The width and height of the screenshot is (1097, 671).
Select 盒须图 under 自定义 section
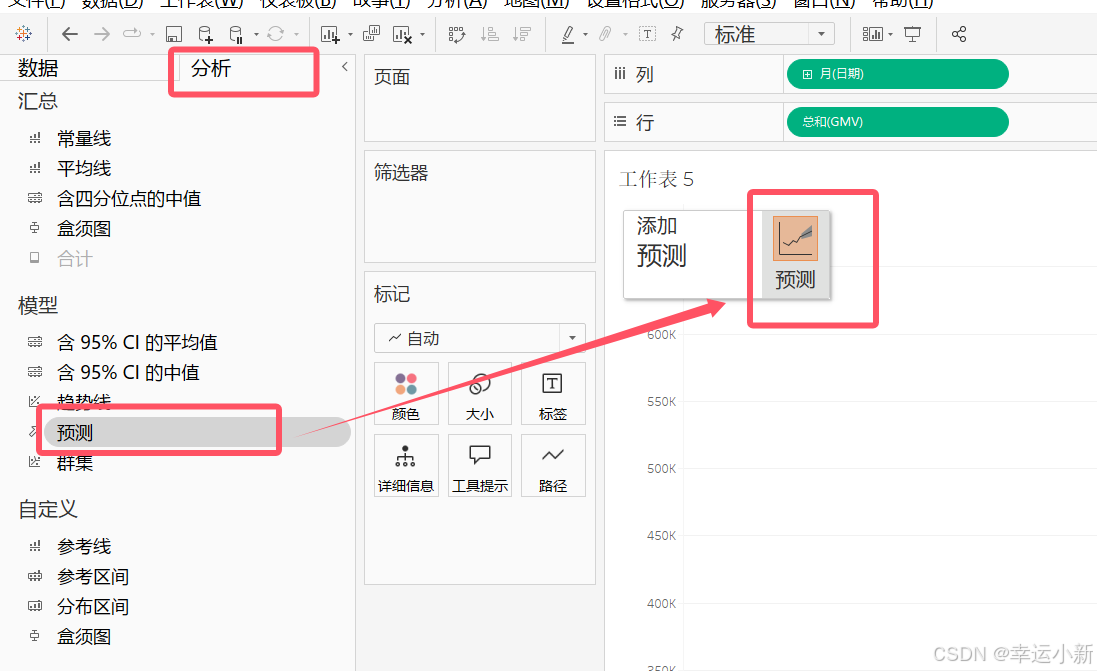point(84,637)
